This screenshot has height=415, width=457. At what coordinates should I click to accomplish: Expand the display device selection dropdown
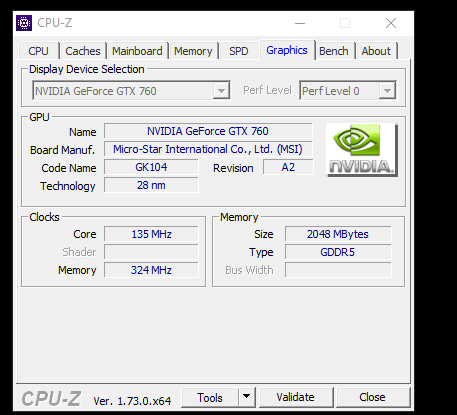click(221, 90)
